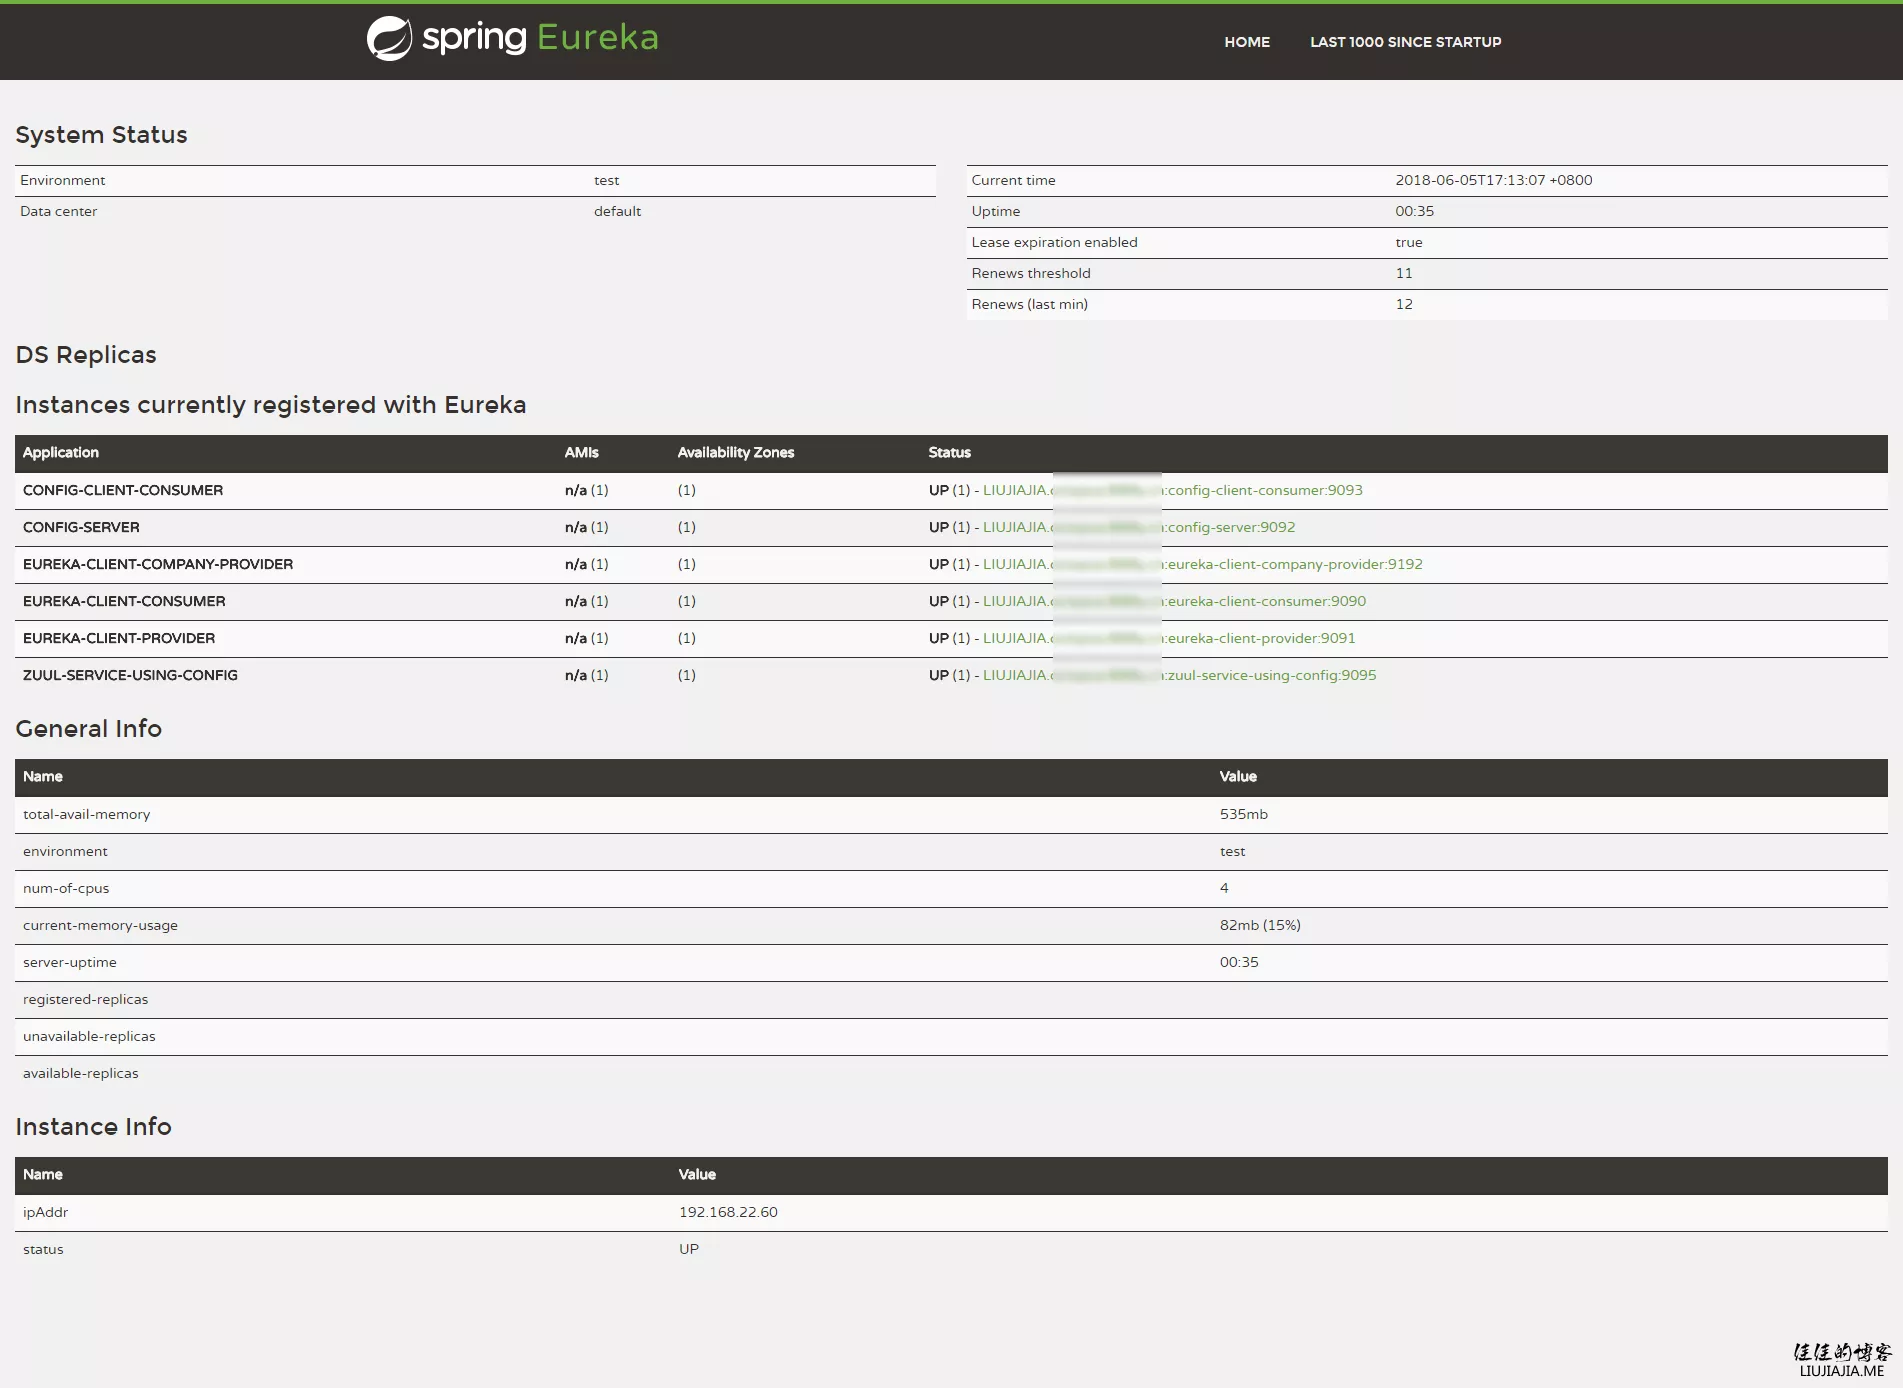Click the Spring leaf logo icon
Viewport: 1903px width, 1388px height.
click(389, 39)
